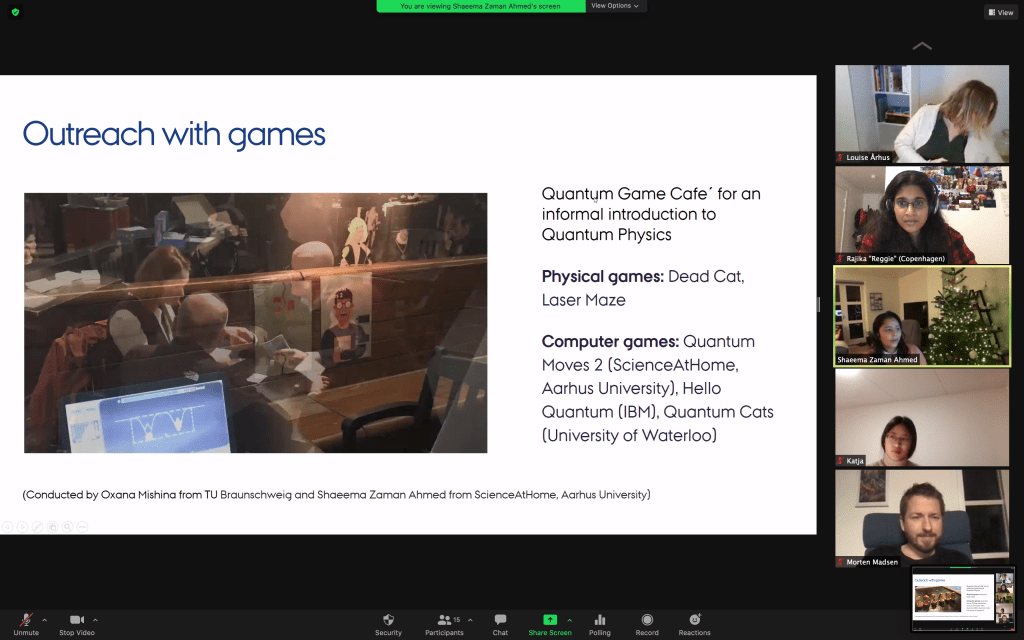Select Louise Århus's video tile

click(x=922, y=114)
